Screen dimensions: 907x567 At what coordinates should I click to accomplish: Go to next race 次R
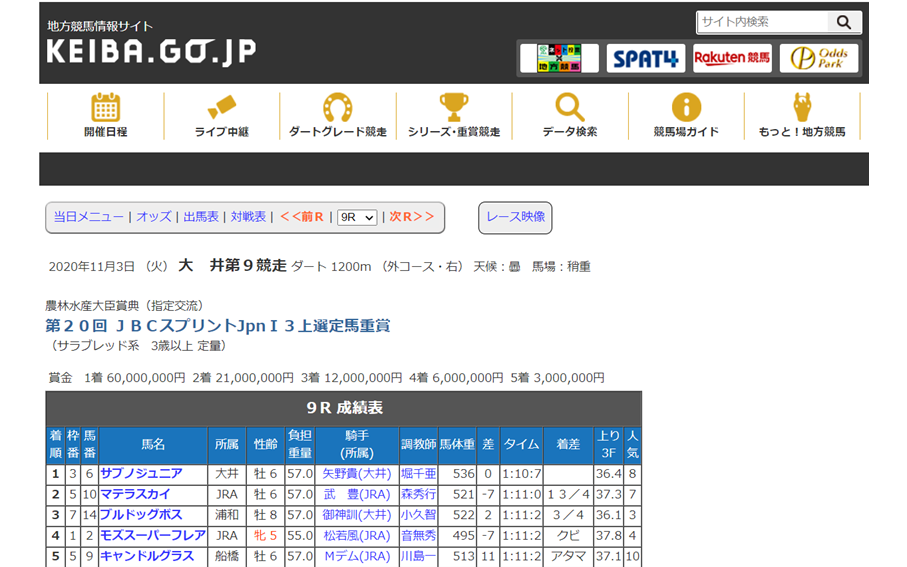point(412,217)
